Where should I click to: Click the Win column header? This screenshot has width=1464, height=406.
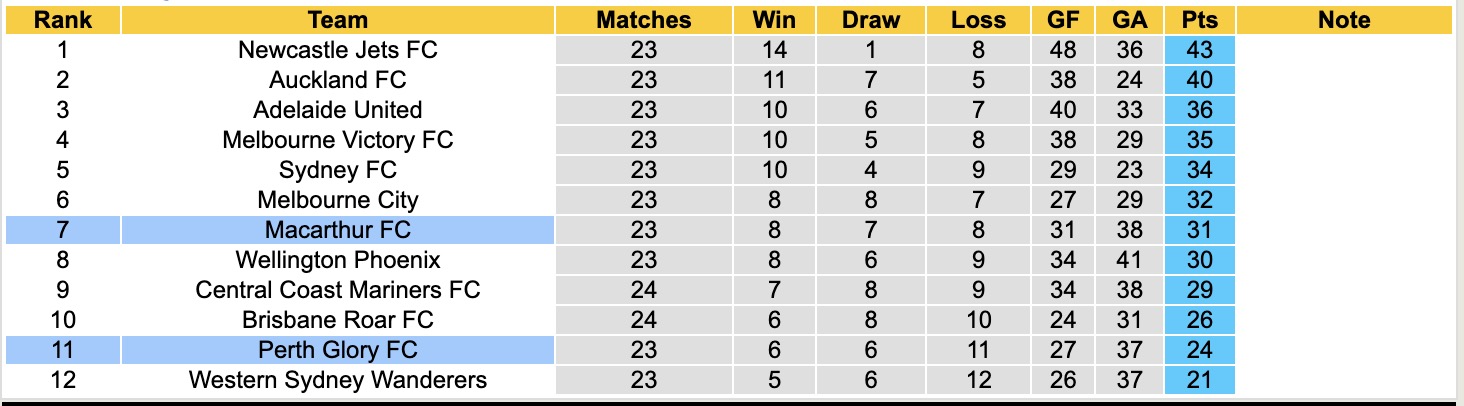coord(773,20)
